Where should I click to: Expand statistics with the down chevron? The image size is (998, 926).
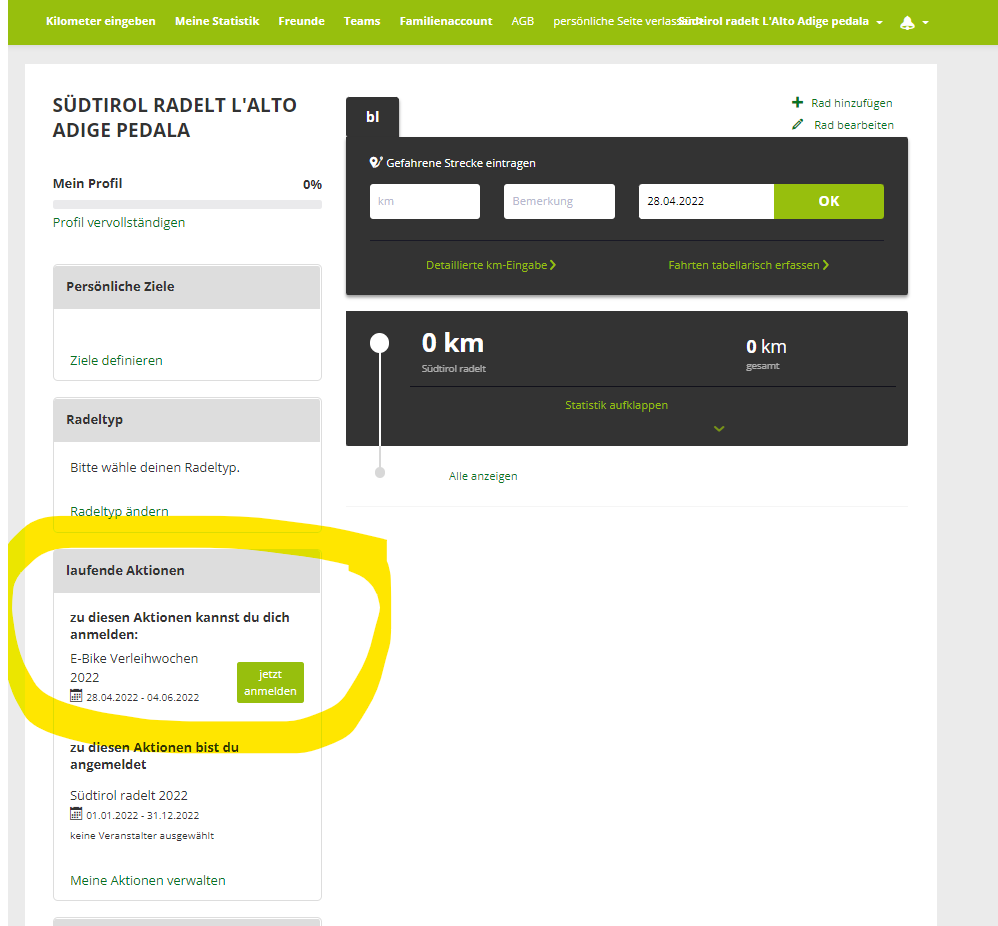pyautogui.click(x=719, y=428)
